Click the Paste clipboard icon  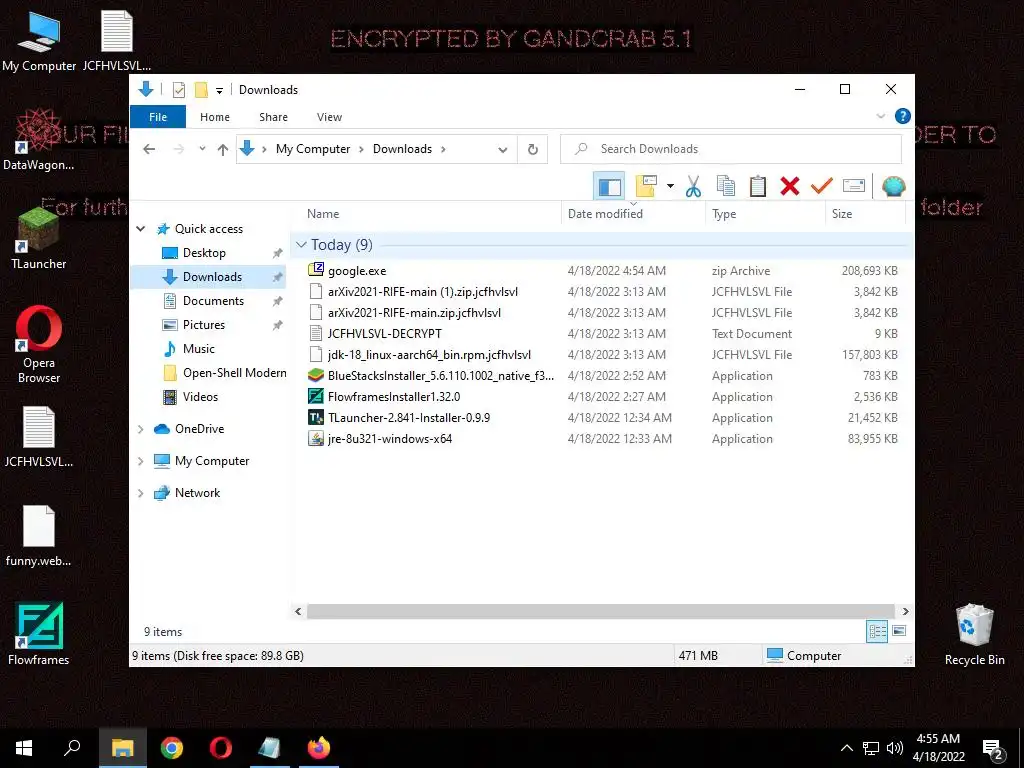758,187
